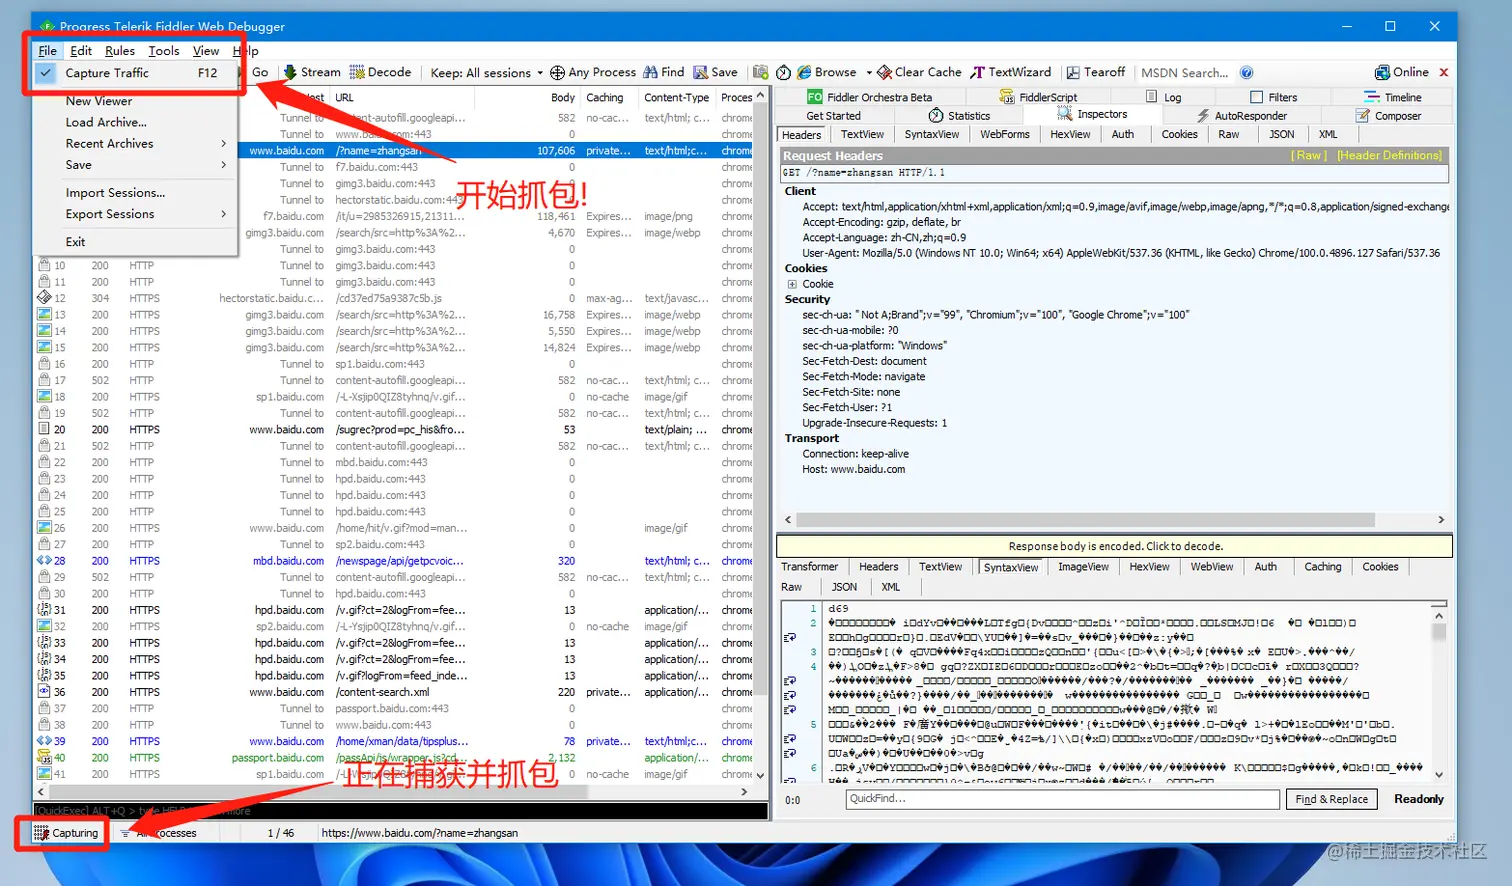
Task: Click the Body column header
Action: pyautogui.click(x=561, y=98)
